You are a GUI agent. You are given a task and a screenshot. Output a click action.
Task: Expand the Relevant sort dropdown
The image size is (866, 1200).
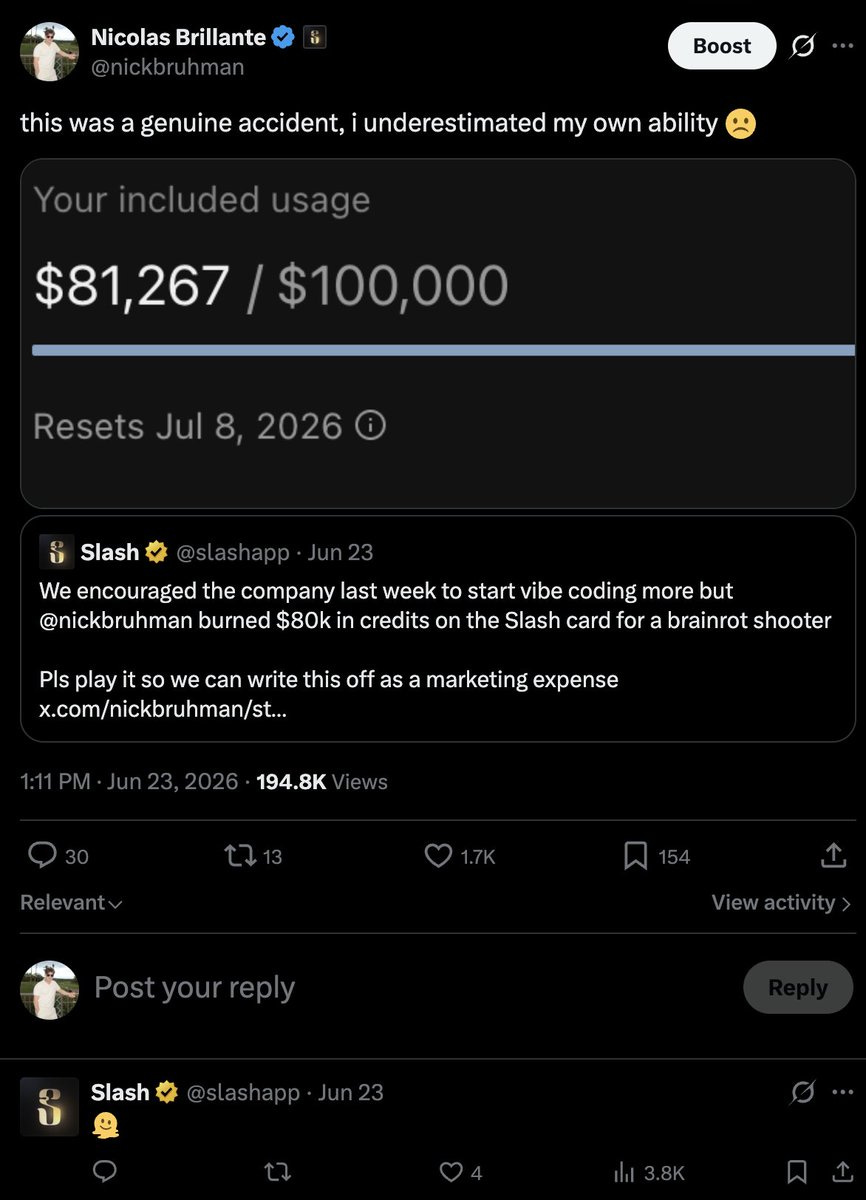[x=71, y=902]
